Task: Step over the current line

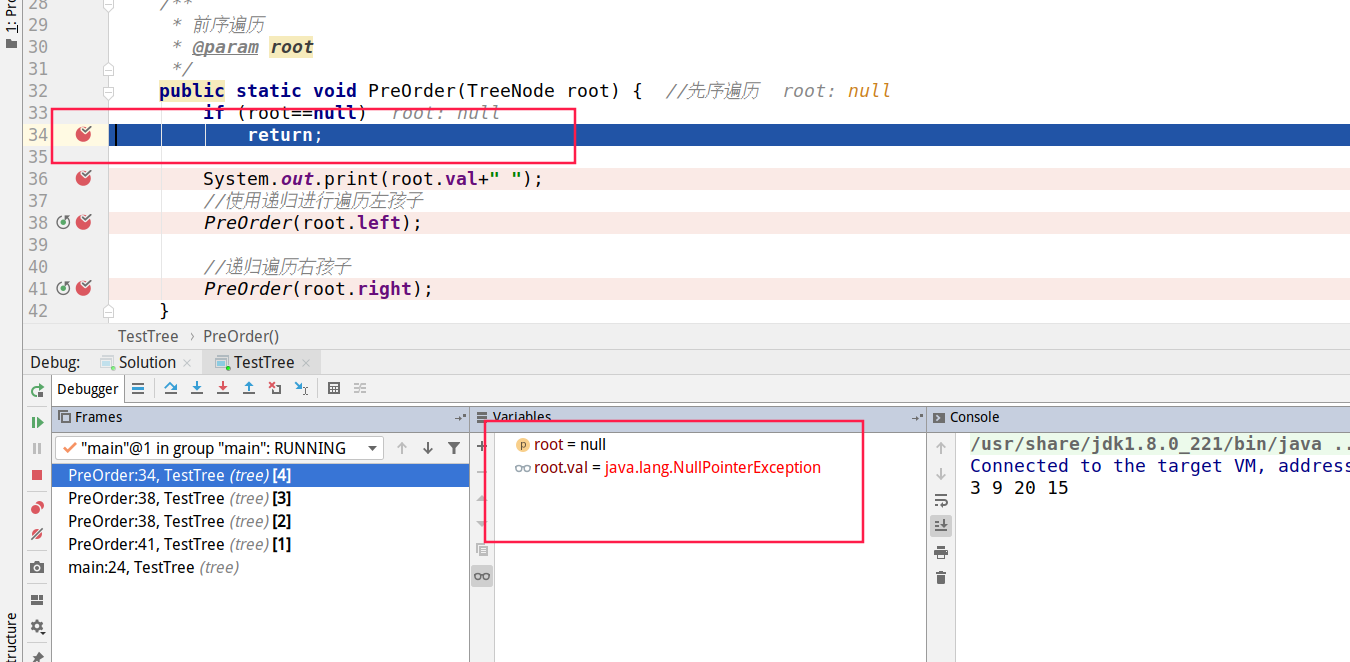Action: point(171,388)
